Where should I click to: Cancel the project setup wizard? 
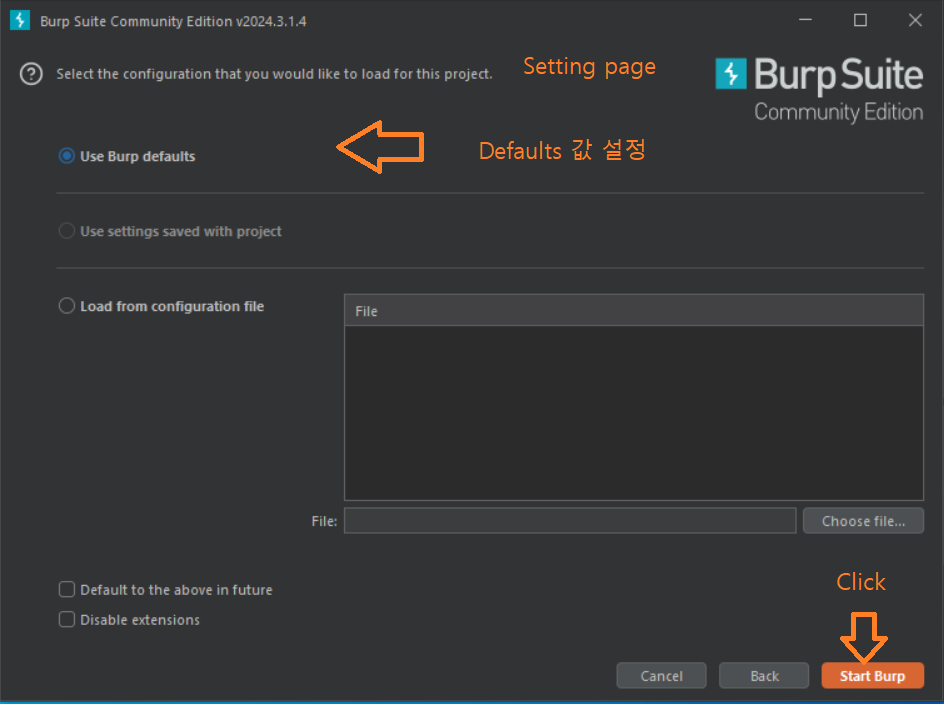[662, 676]
